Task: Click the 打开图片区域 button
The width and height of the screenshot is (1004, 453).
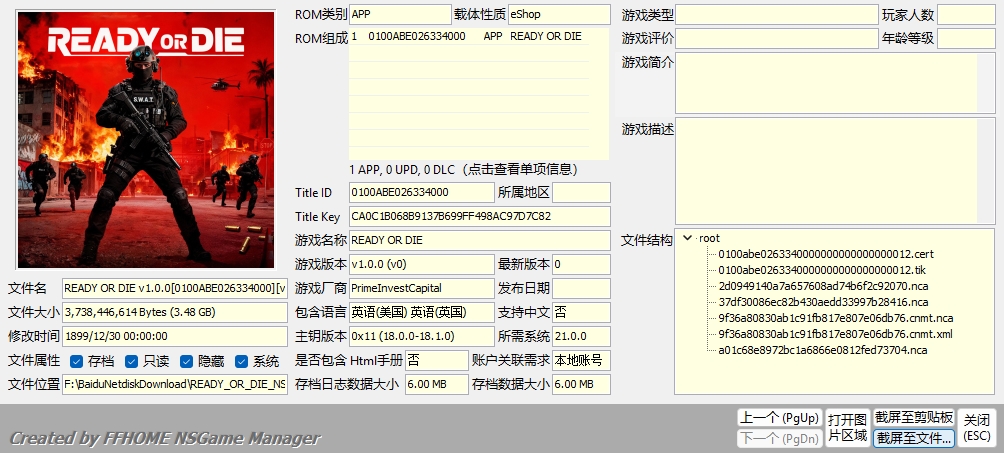Action: pos(846,427)
